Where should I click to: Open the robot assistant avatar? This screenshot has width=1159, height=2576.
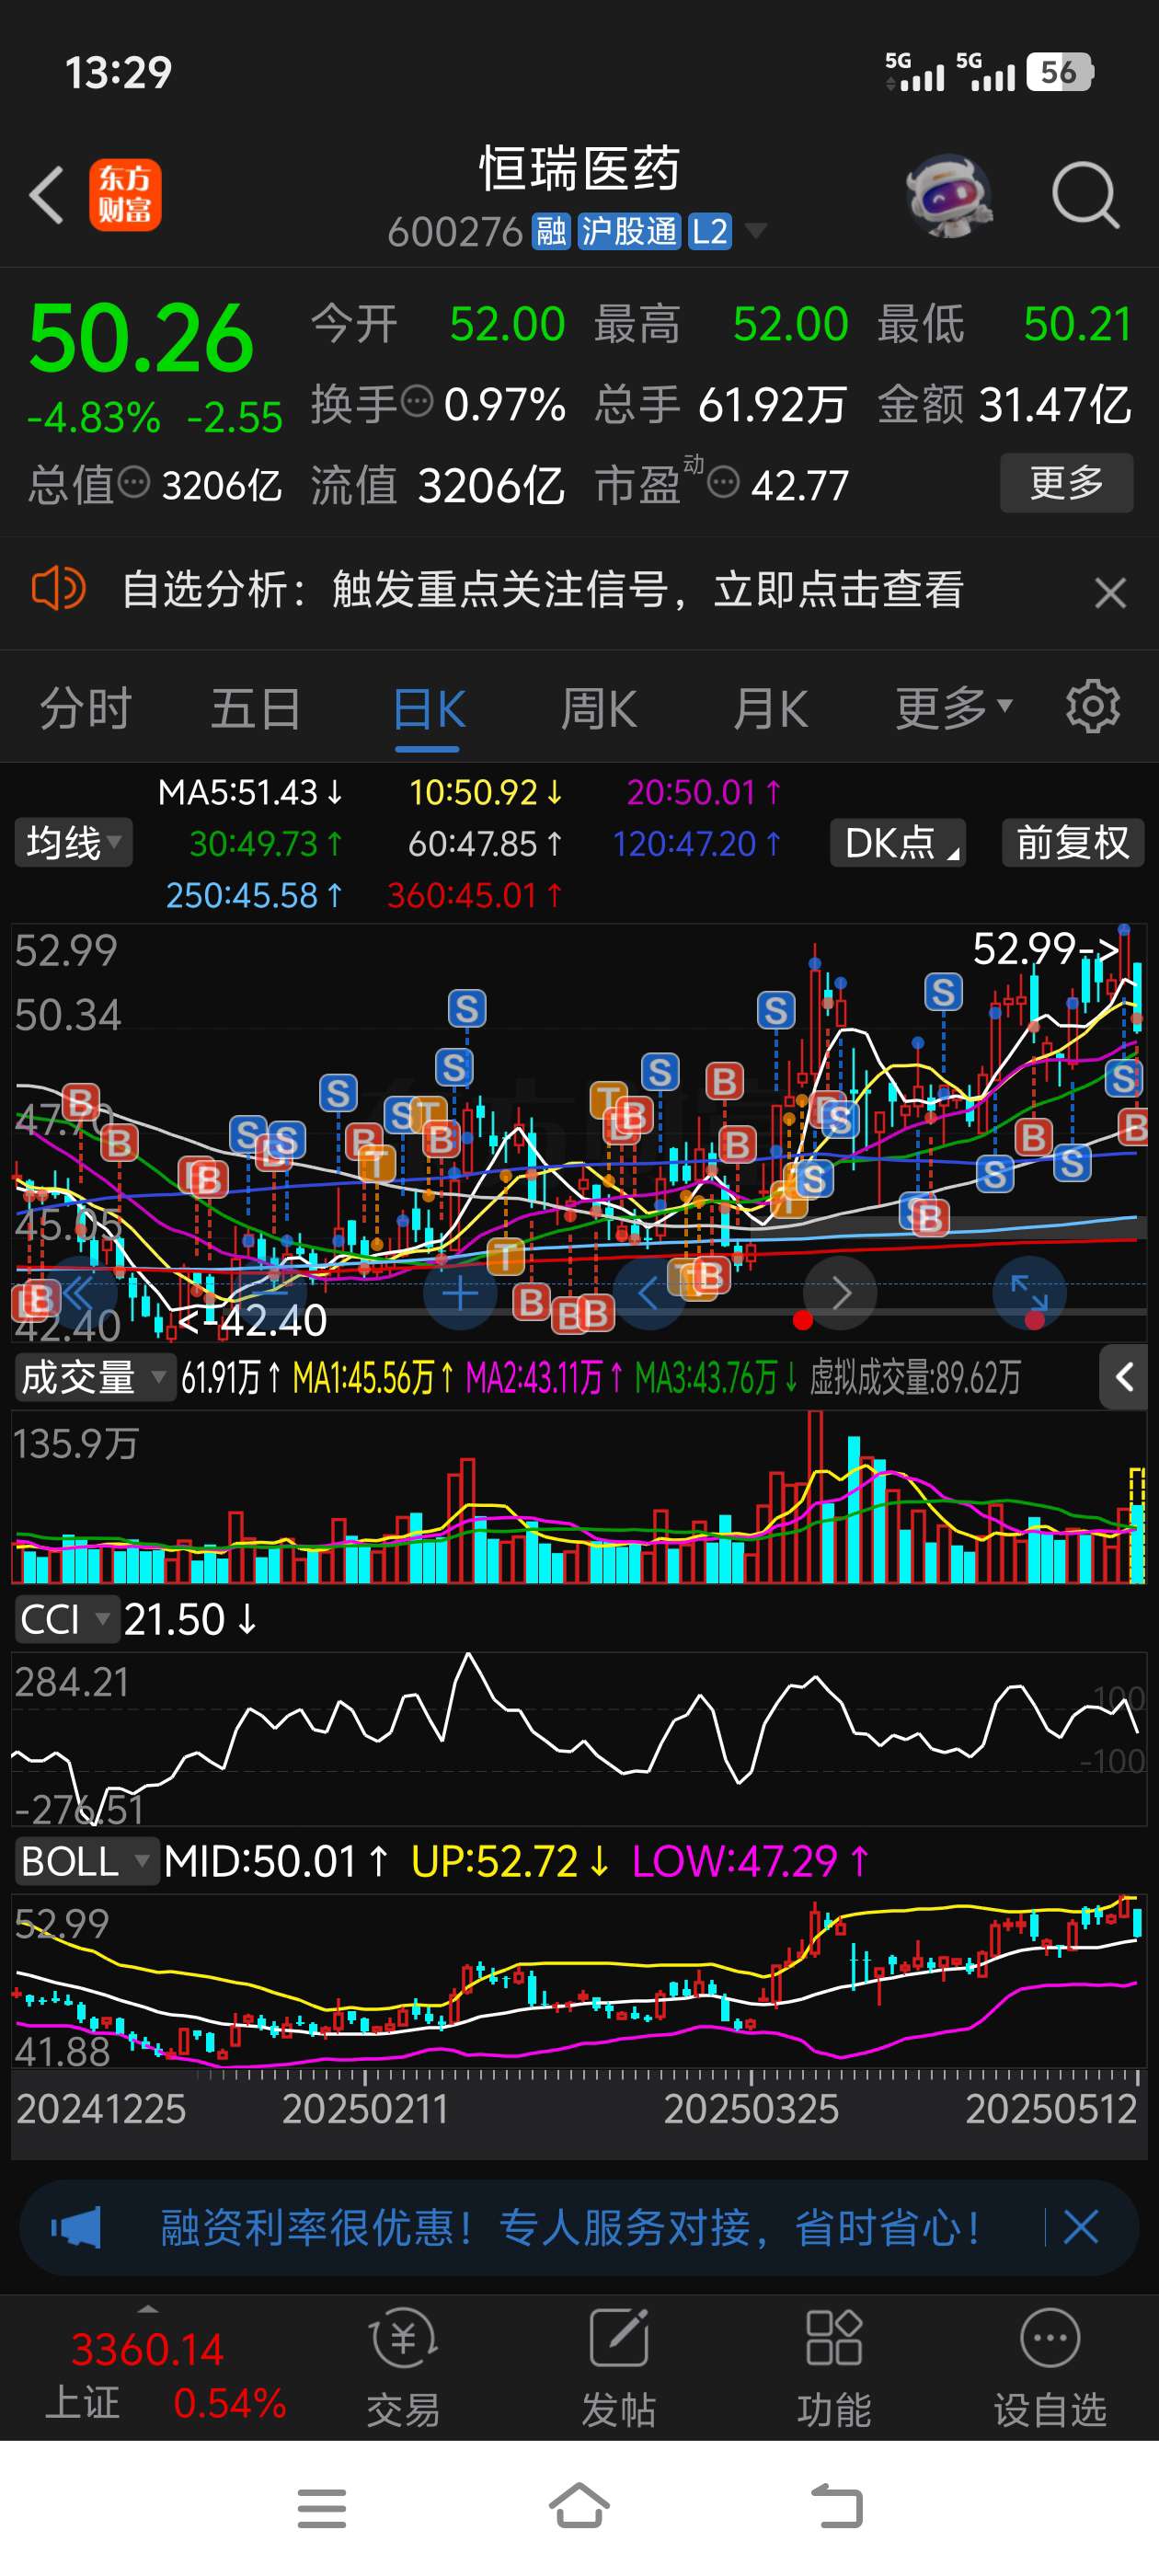948,195
